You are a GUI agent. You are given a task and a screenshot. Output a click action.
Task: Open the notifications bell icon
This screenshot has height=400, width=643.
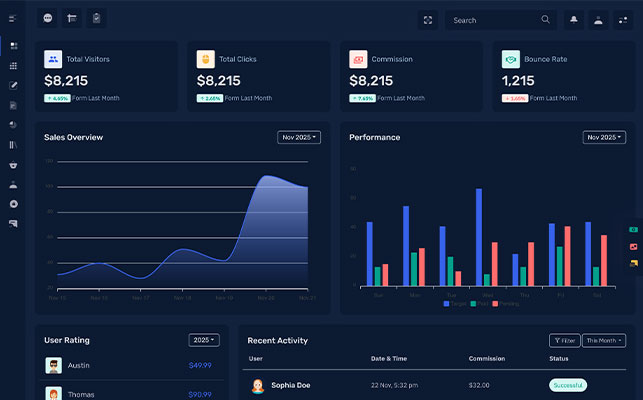(x=574, y=20)
